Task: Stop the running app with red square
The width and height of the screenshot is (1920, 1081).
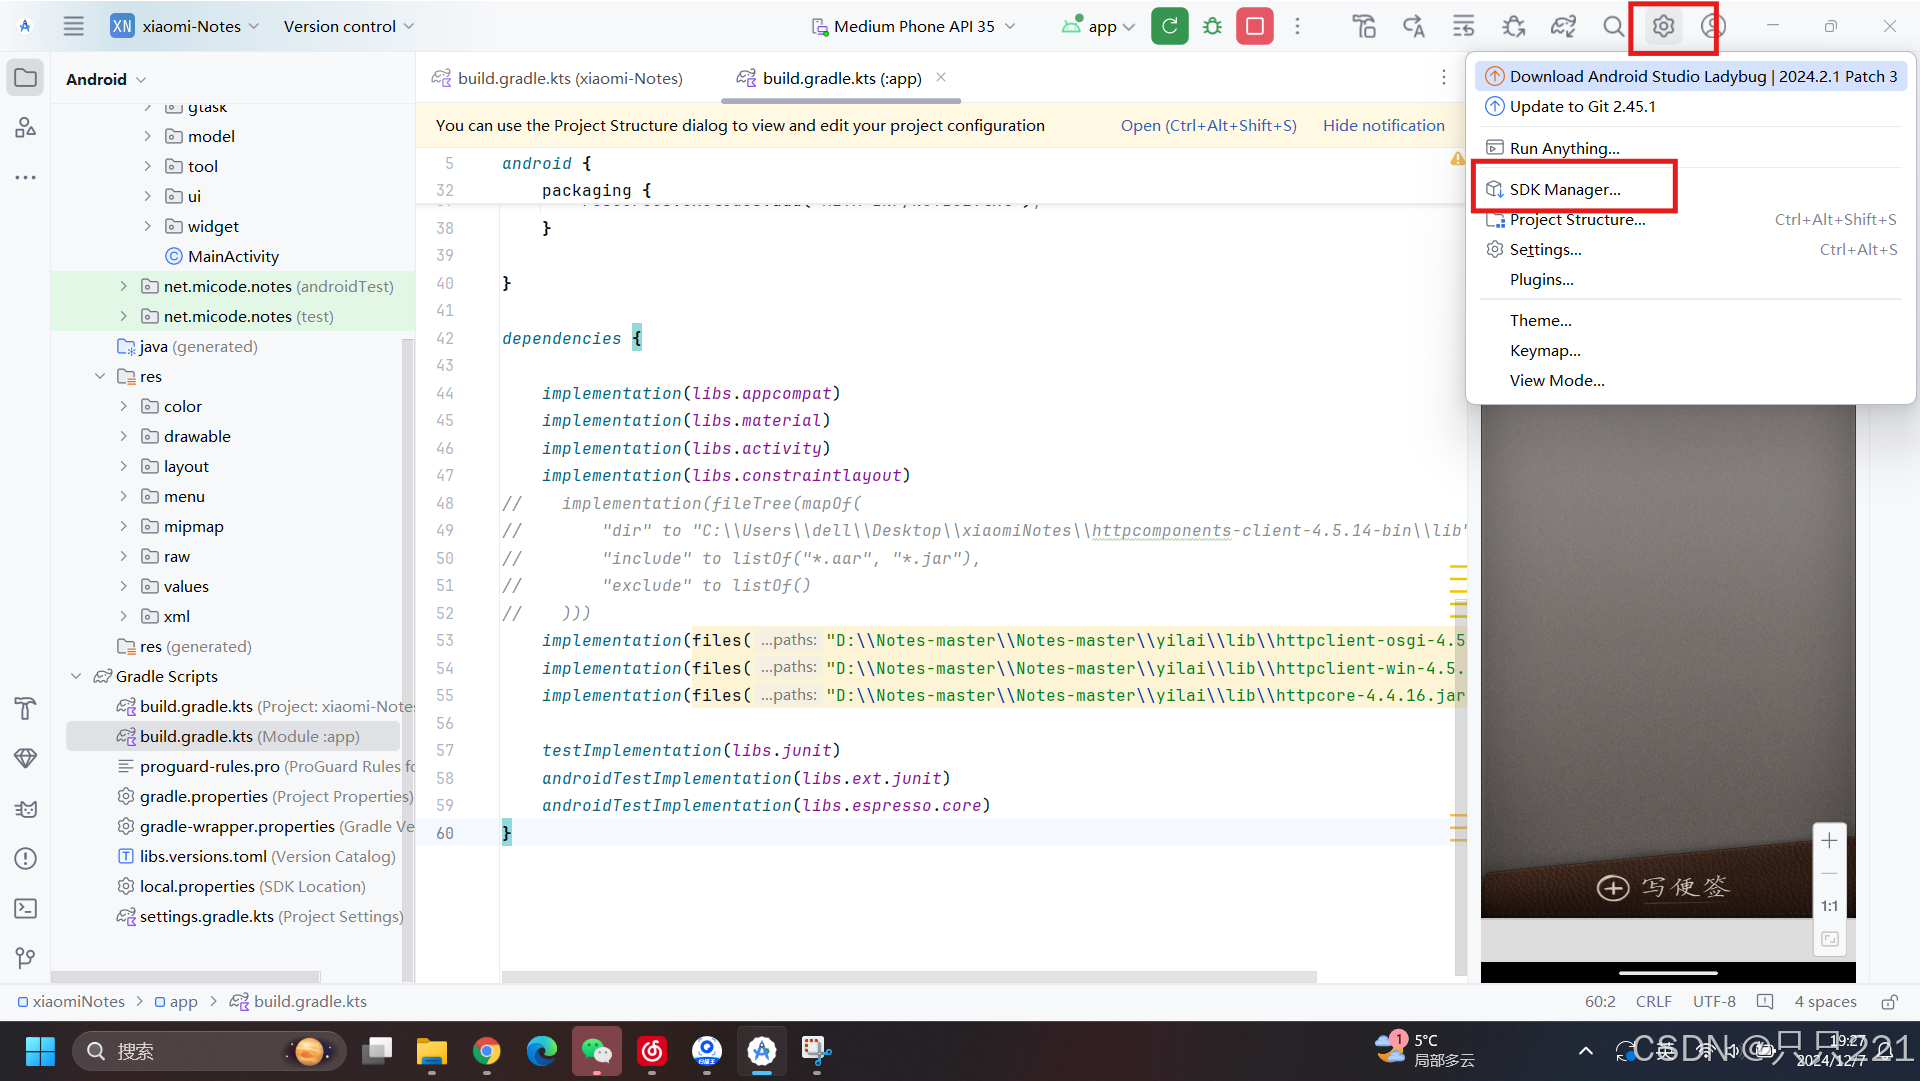Action: [x=1254, y=27]
